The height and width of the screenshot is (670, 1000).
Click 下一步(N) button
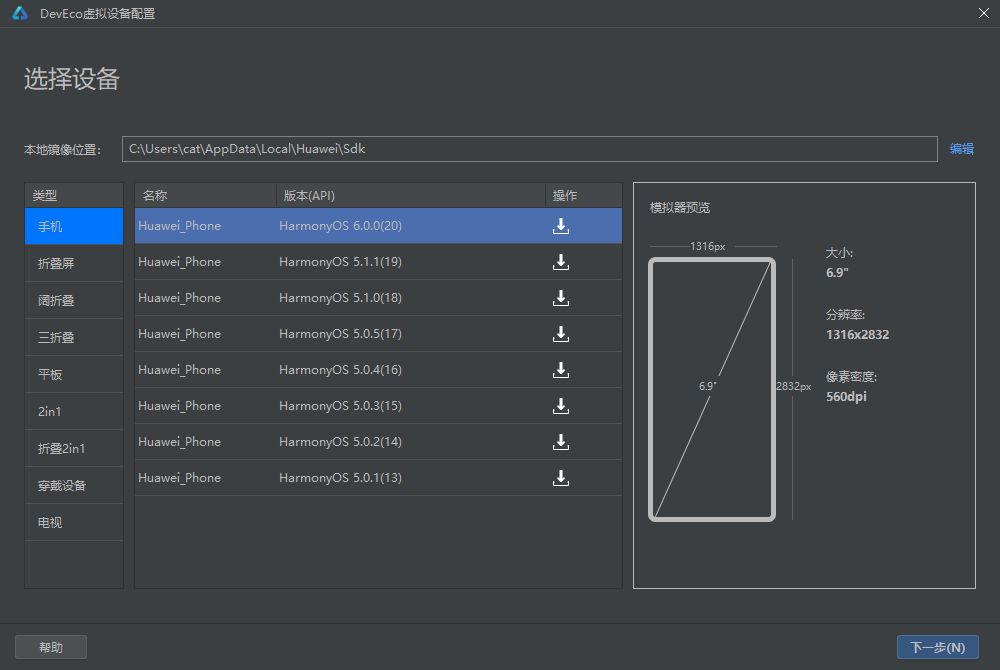[x=938, y=647]
